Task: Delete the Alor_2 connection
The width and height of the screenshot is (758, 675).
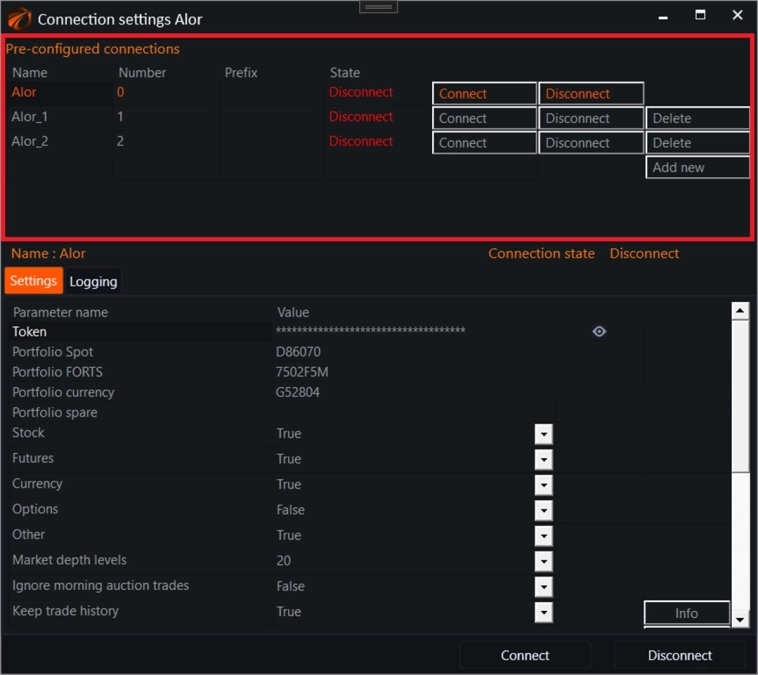Action: (x=697, y=143)
